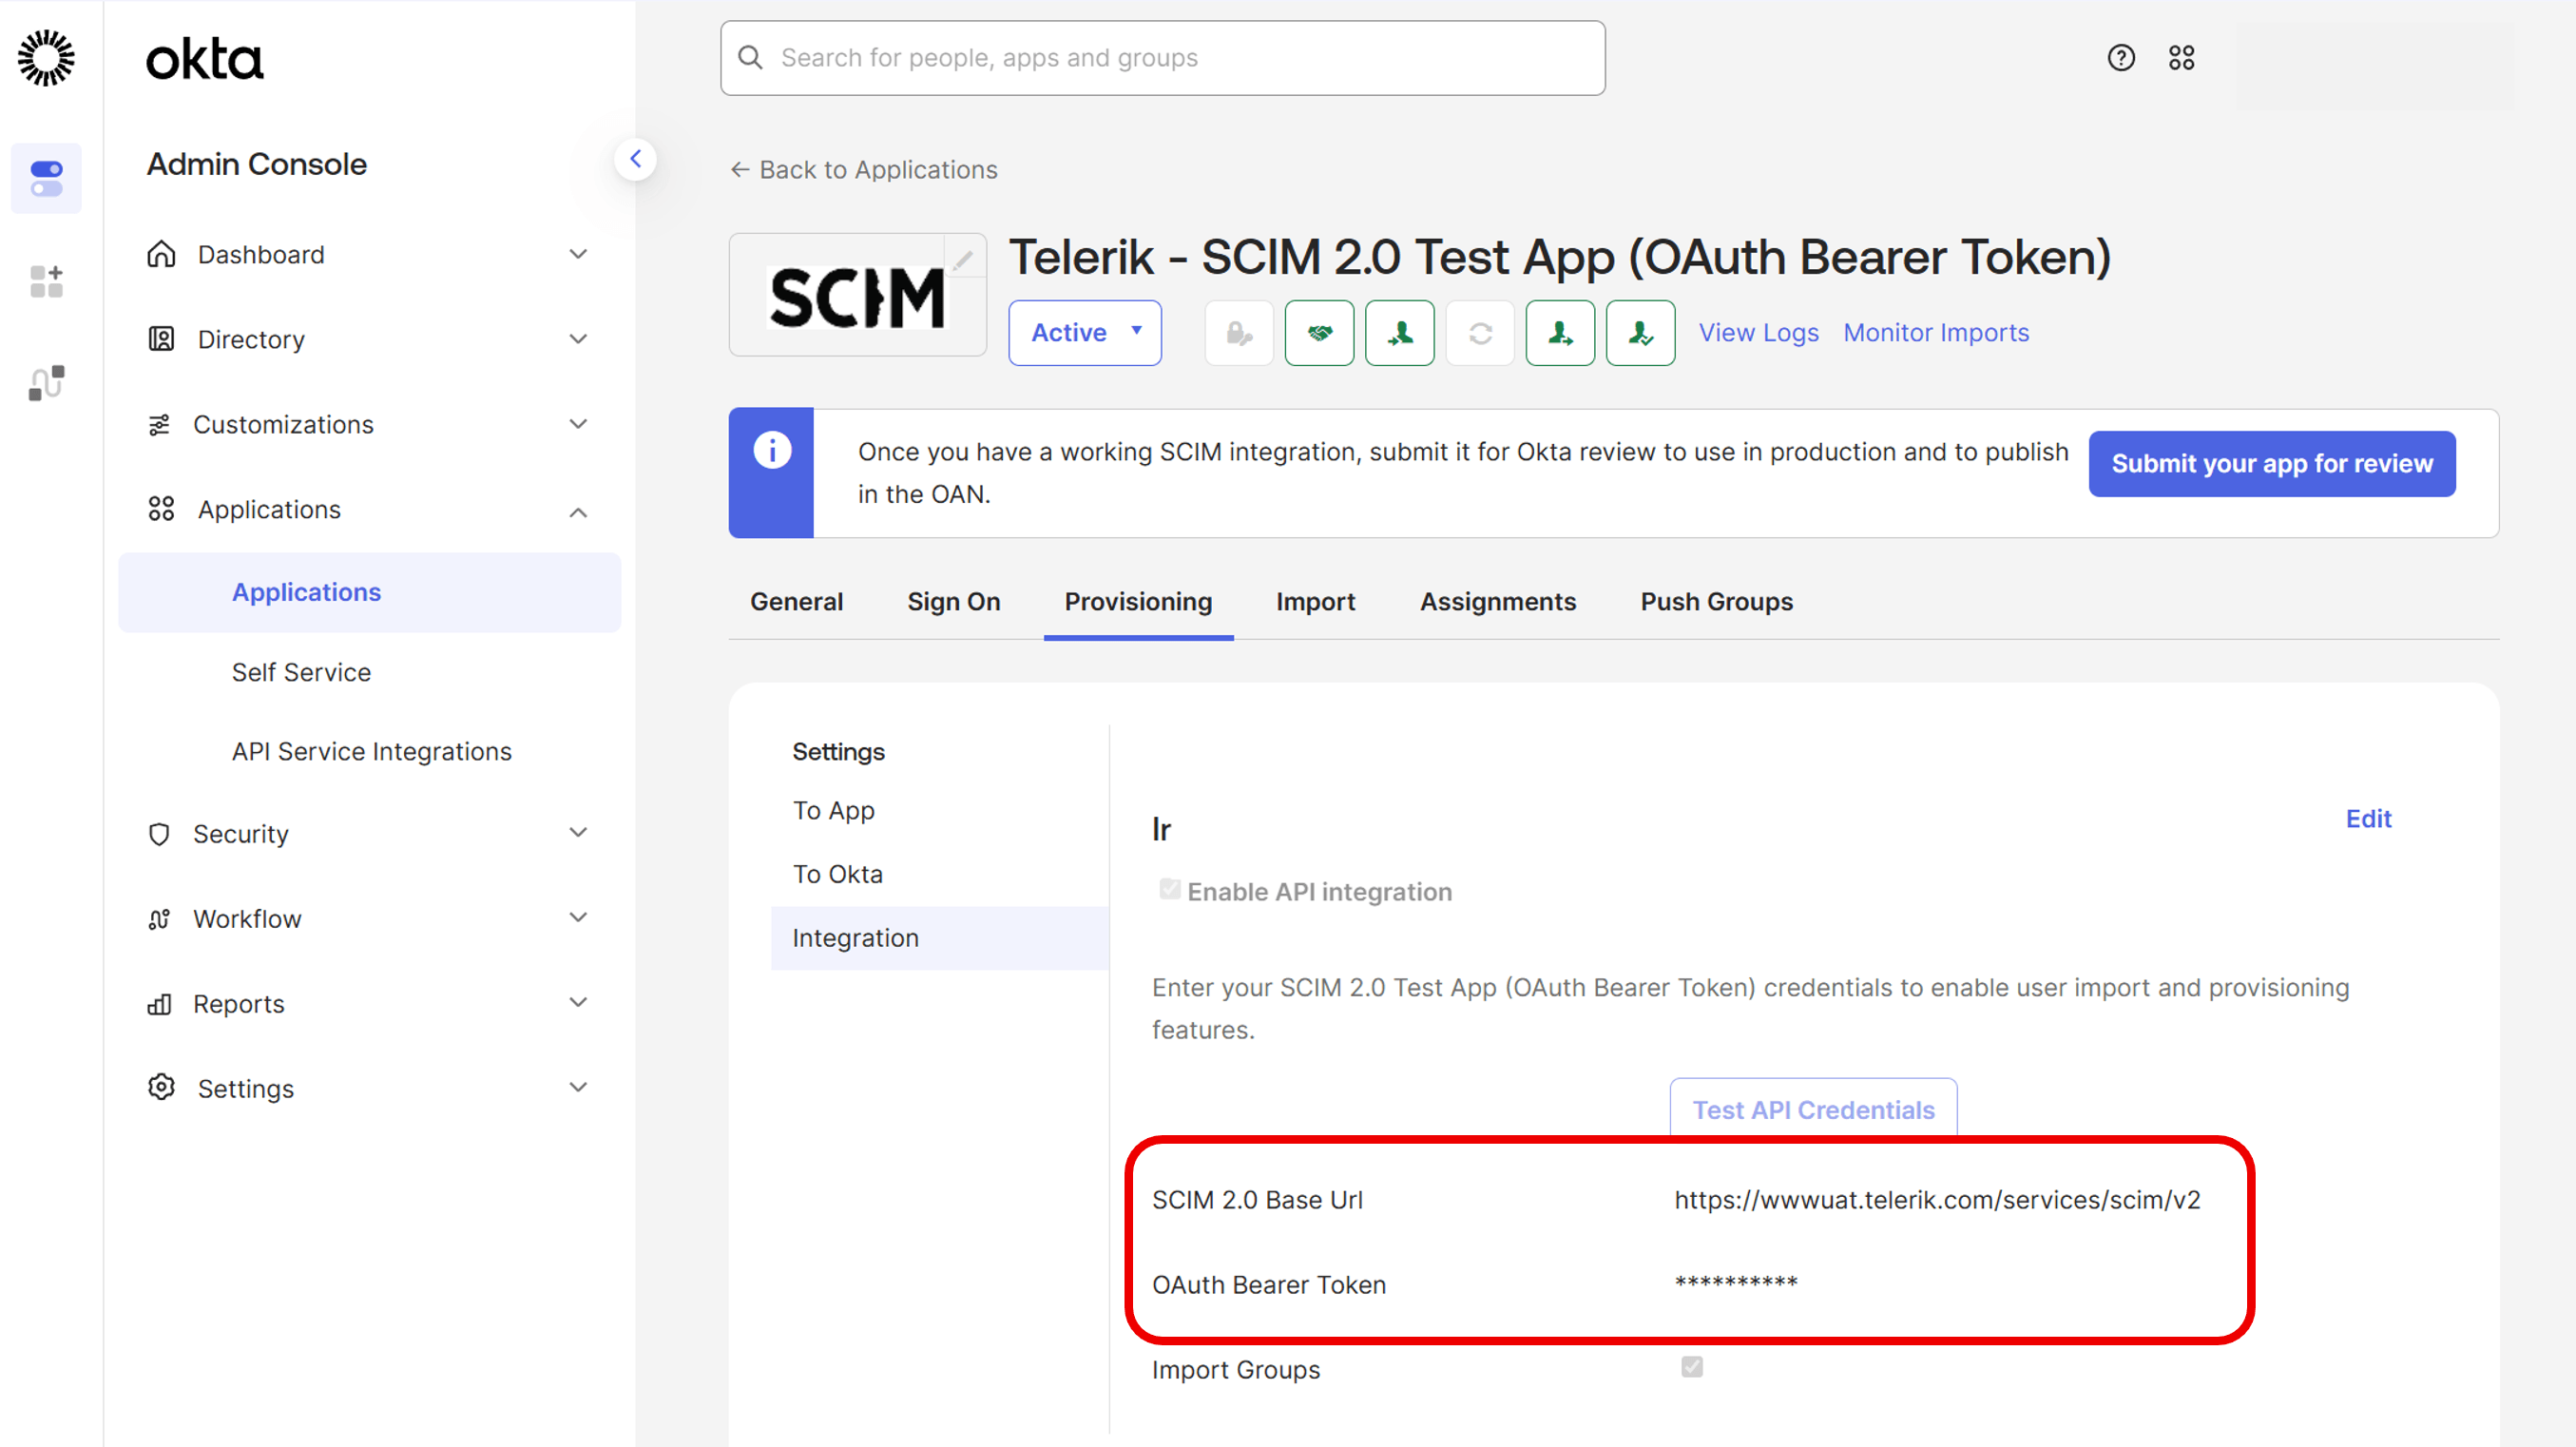This screenshot has width=2576, height=1447.
Task: Switch to the Sign On tab
Action: [x=953, y=601]
